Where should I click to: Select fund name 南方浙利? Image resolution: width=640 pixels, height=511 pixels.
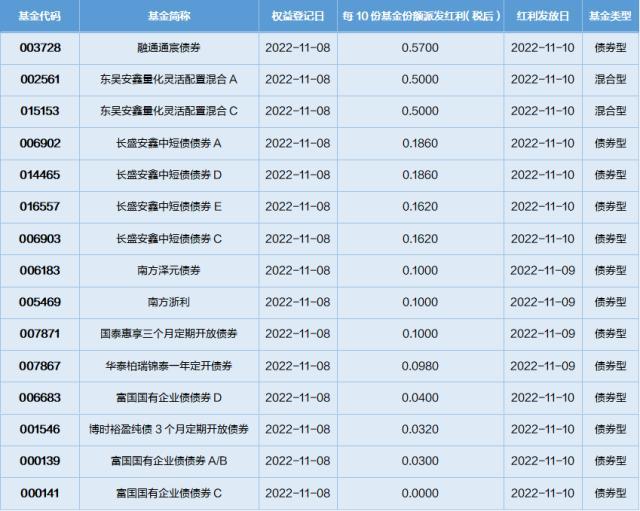(169, 302)
